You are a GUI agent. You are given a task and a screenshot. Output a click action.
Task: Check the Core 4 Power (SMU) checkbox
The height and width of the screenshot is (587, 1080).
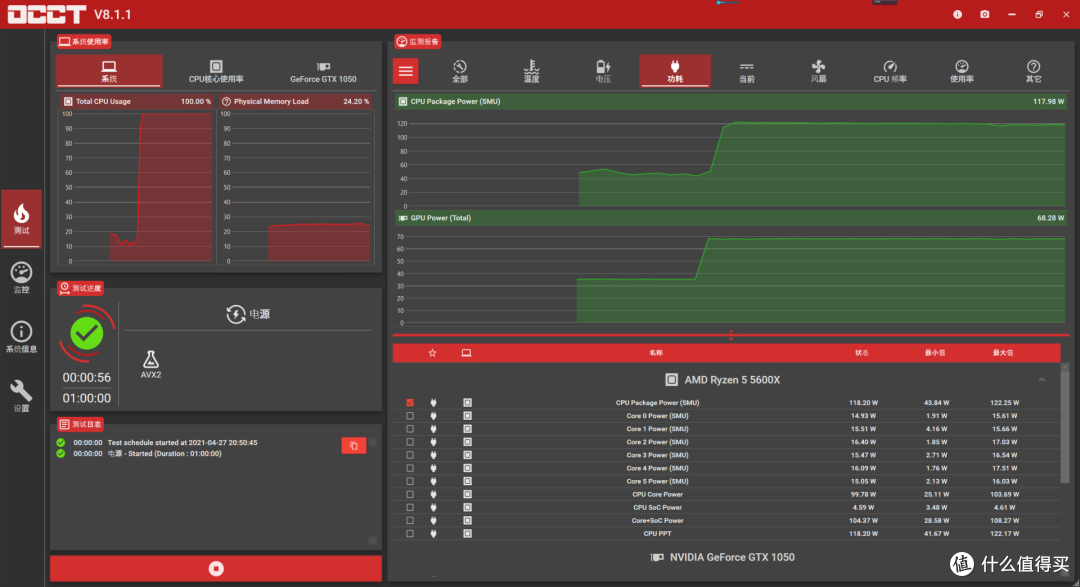point(410,468)
